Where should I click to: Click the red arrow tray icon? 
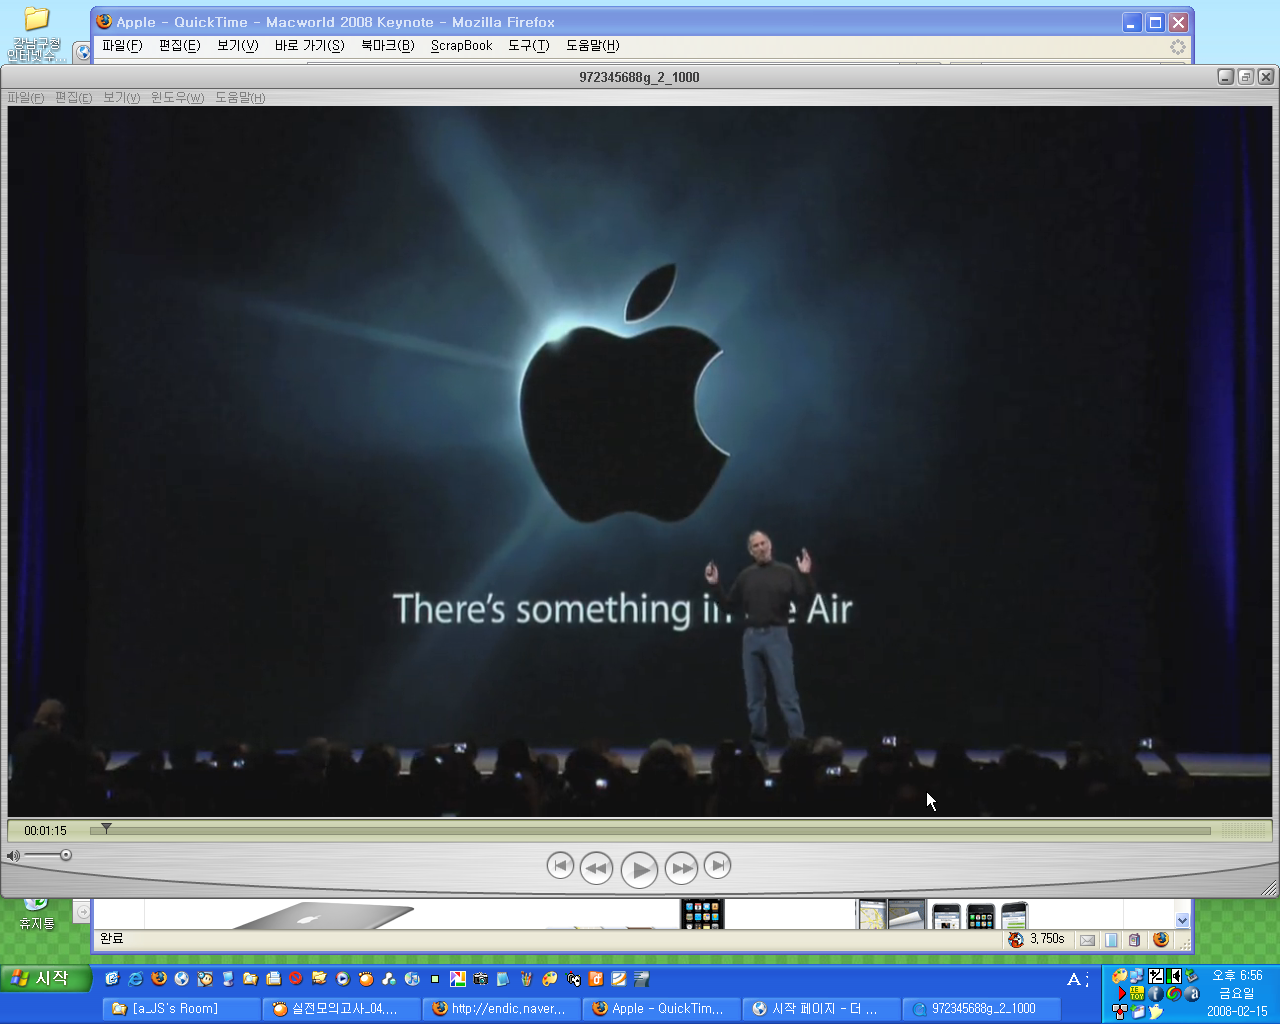(x=1122, y=993)
